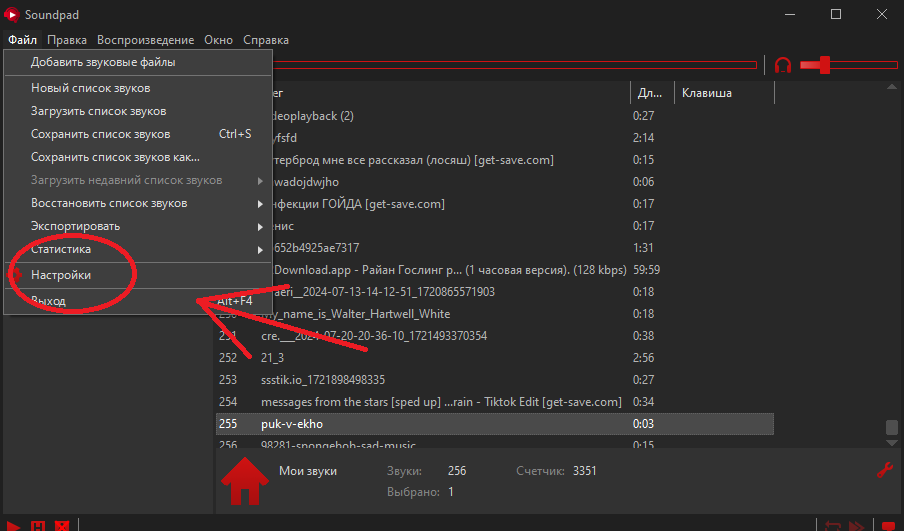
Task: Expand the Экспортировать submenu arrow
Action: (x=260, y=227)
